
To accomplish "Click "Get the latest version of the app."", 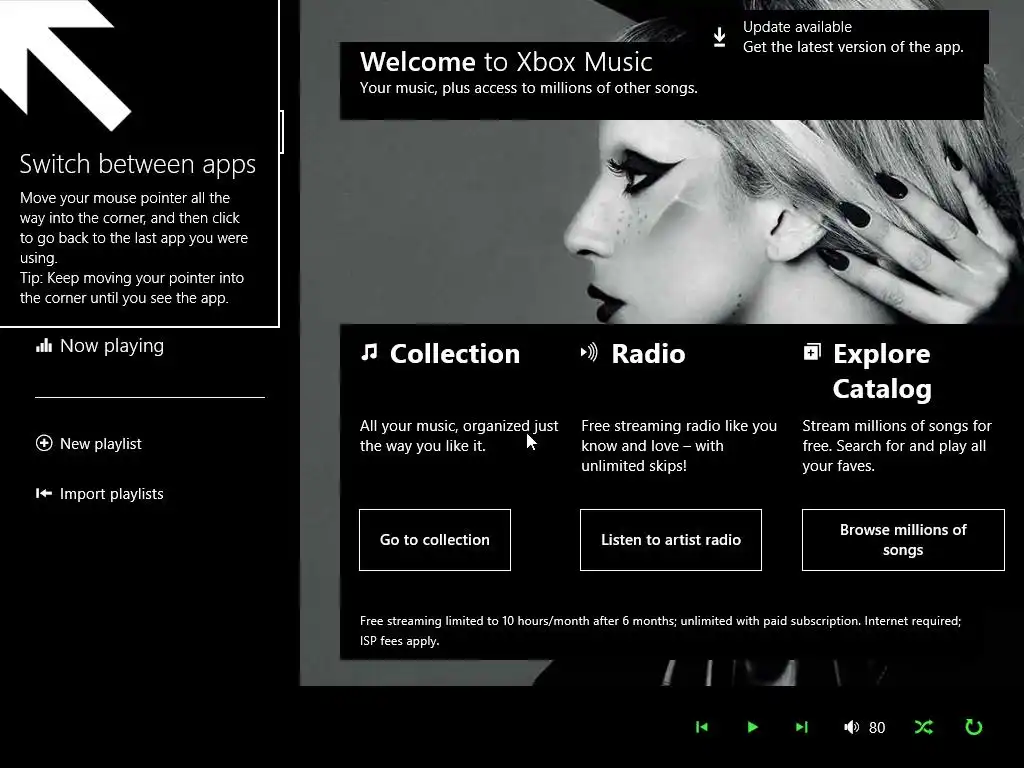I will pyautogui.click(x=853, y=47).
